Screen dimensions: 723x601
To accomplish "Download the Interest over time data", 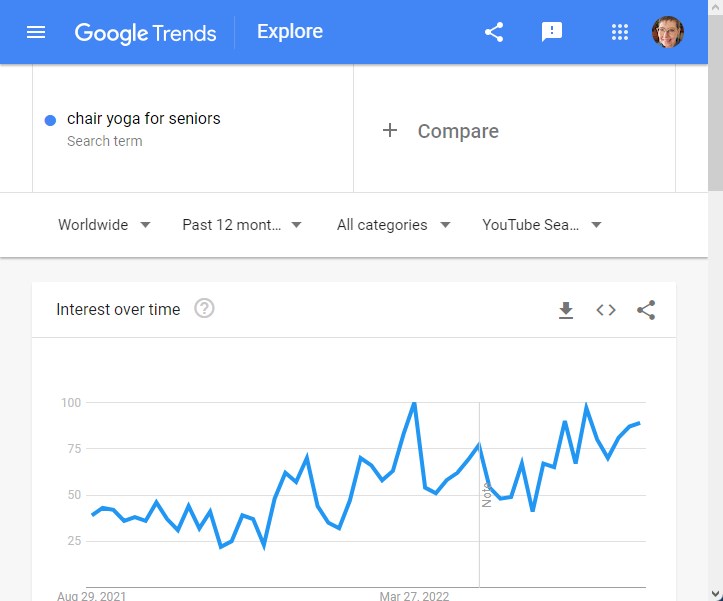I will tap(566, 310).
